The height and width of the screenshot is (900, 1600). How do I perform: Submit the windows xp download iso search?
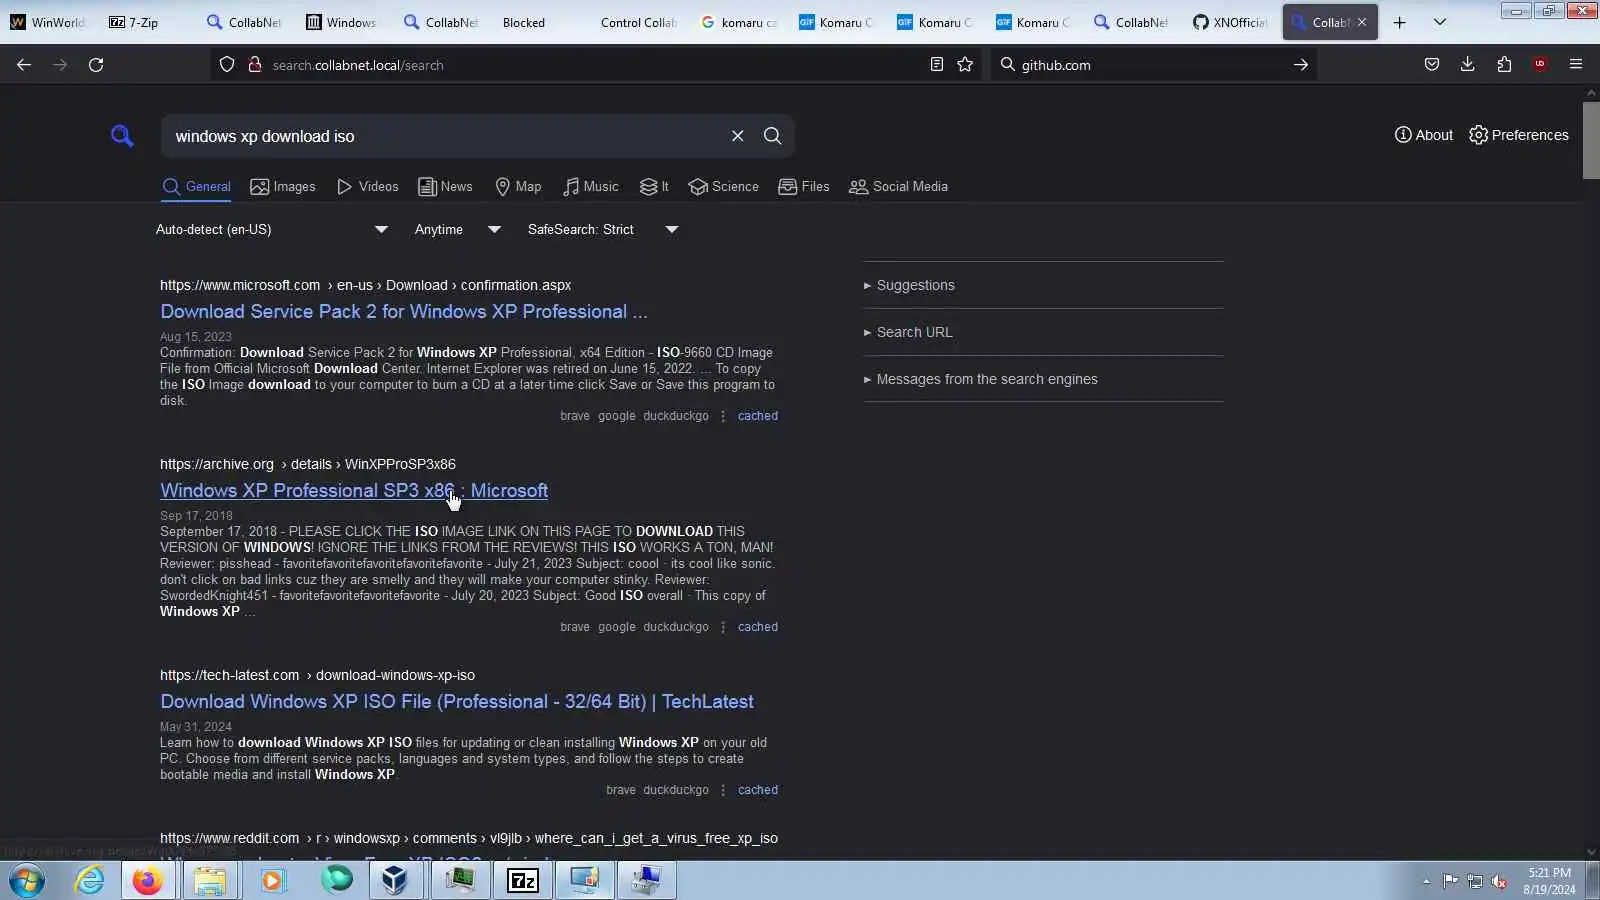[773, 136]
